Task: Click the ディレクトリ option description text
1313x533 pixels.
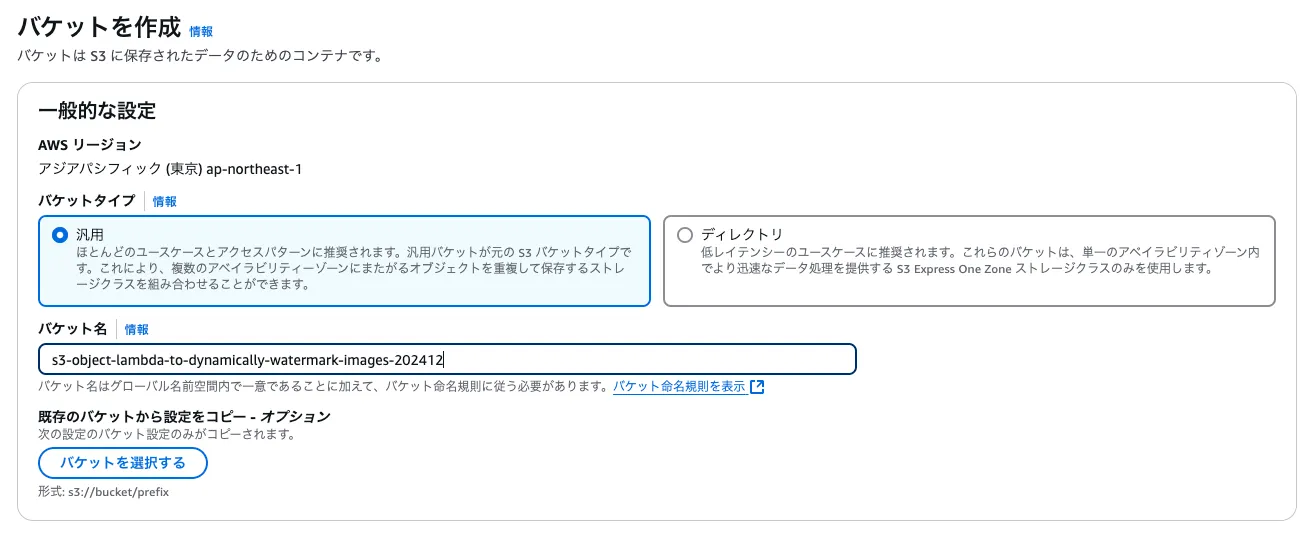Action: click(980, 260)
